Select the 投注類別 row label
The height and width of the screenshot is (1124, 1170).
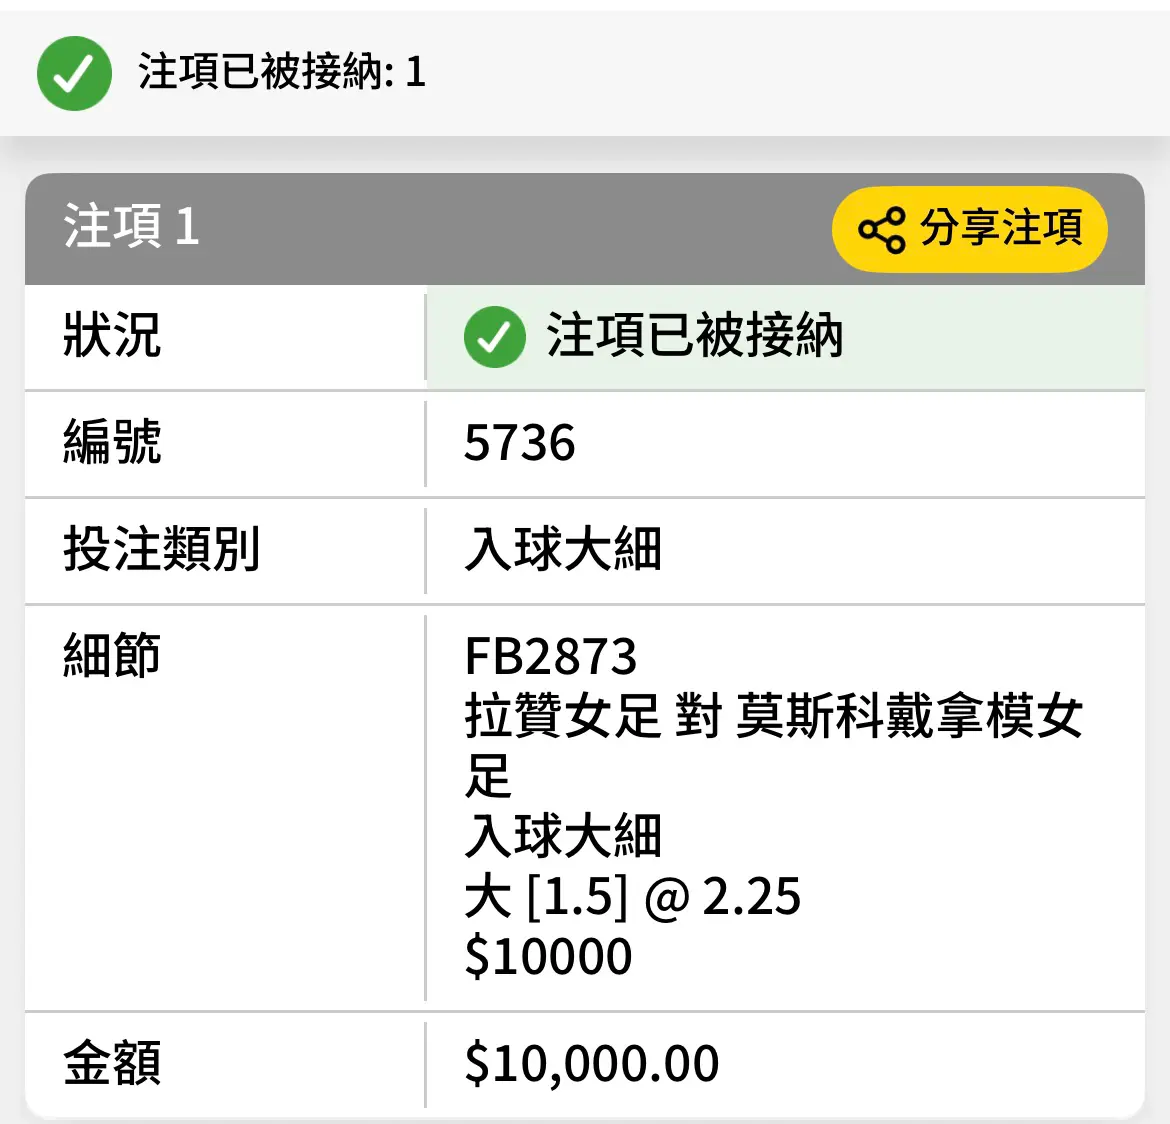(x=161, y=549)
